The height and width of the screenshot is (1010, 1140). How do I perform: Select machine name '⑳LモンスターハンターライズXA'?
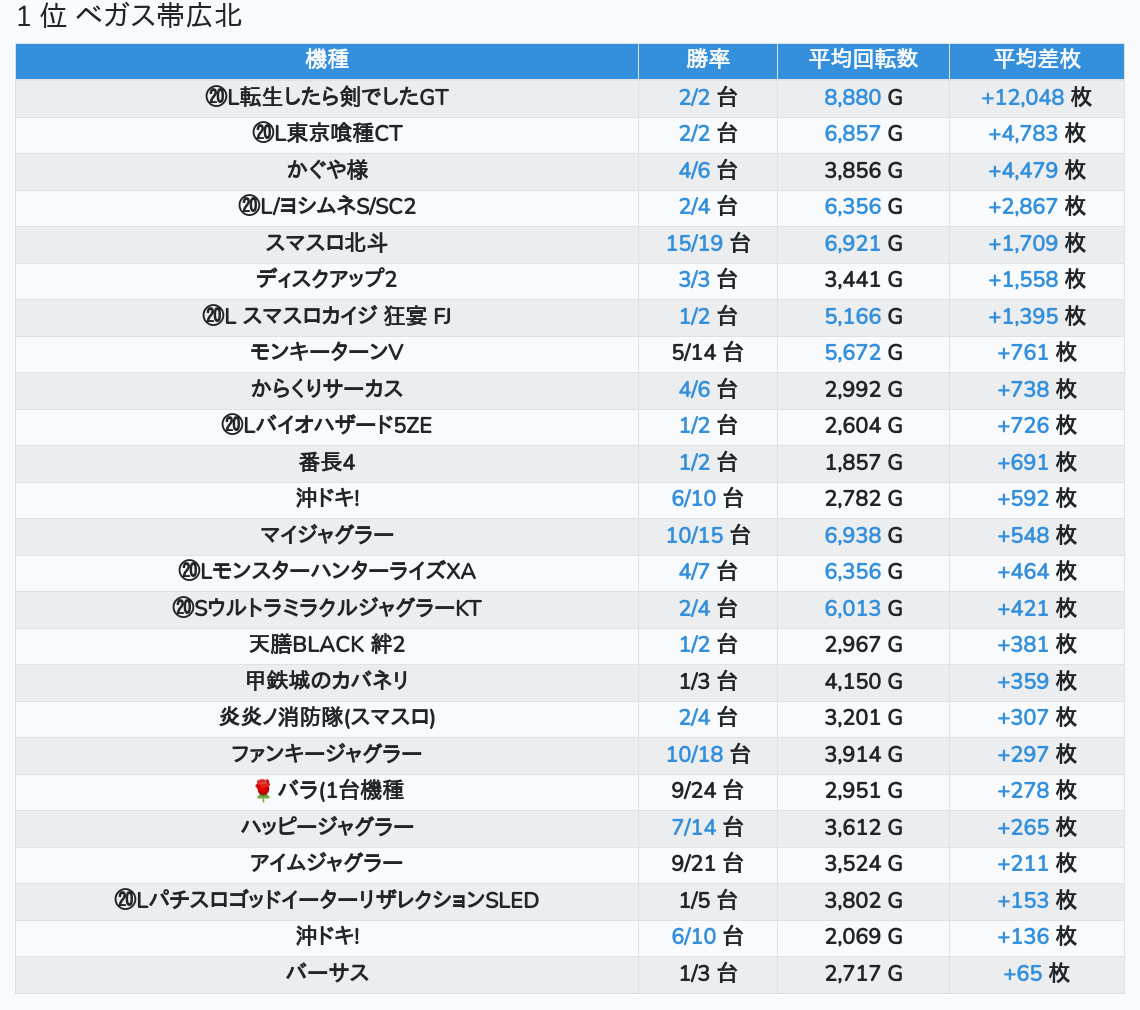pos(326,572)
